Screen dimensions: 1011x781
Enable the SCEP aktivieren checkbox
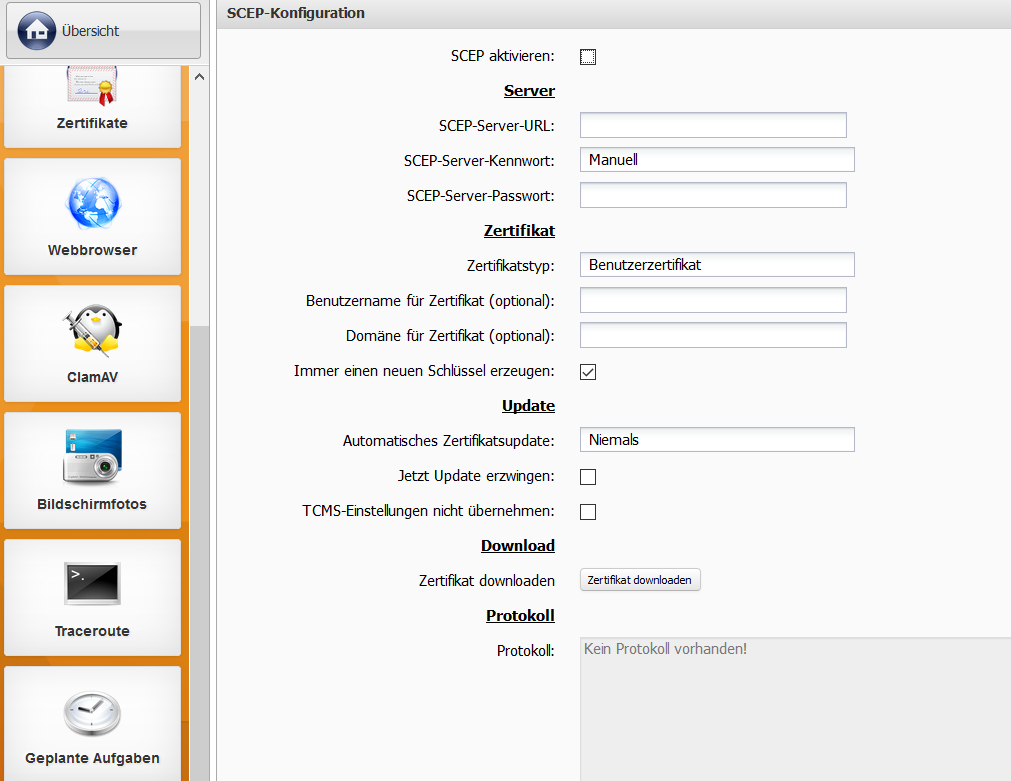click(588, 57)
